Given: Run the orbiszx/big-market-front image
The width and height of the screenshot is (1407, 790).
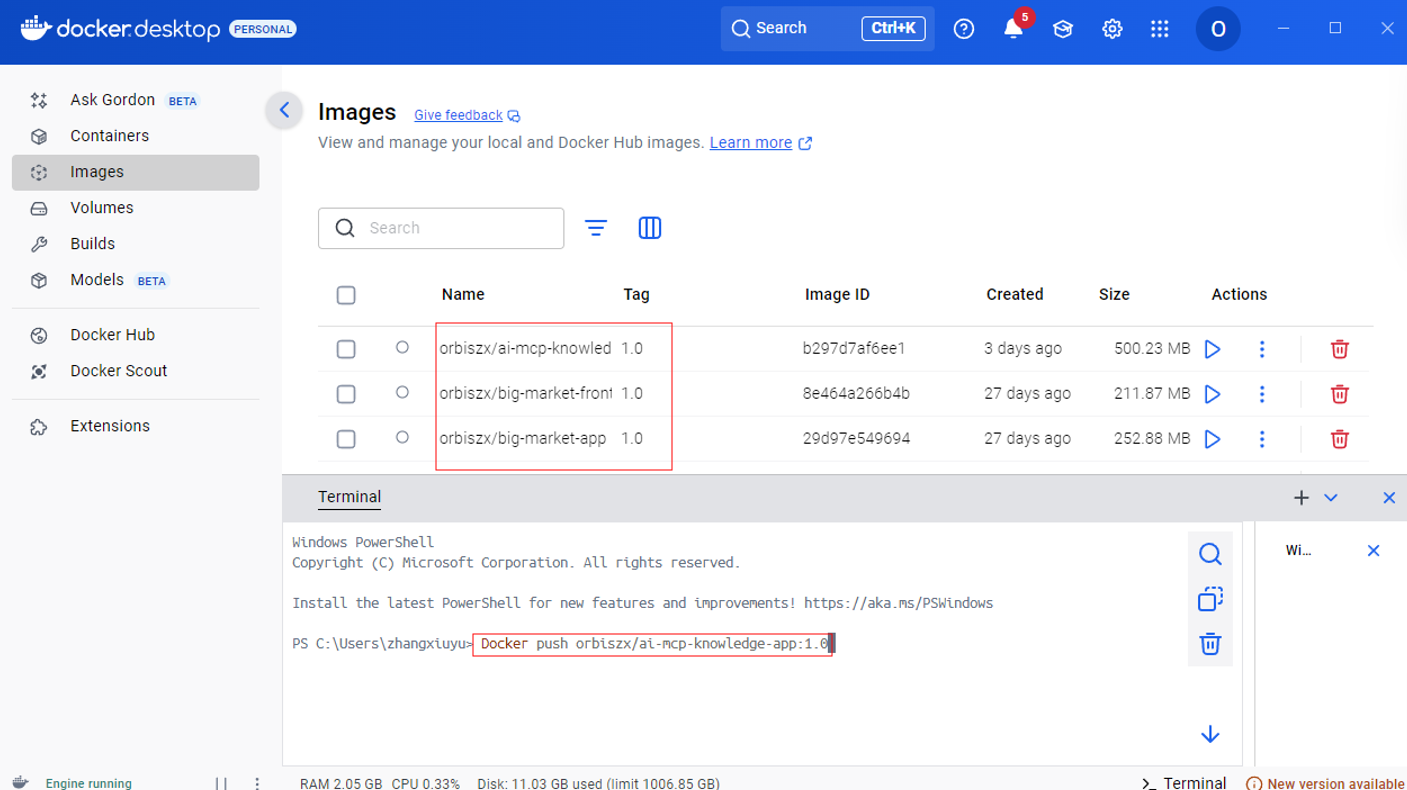Looking at the screenshot, I should pos(1213,394).
